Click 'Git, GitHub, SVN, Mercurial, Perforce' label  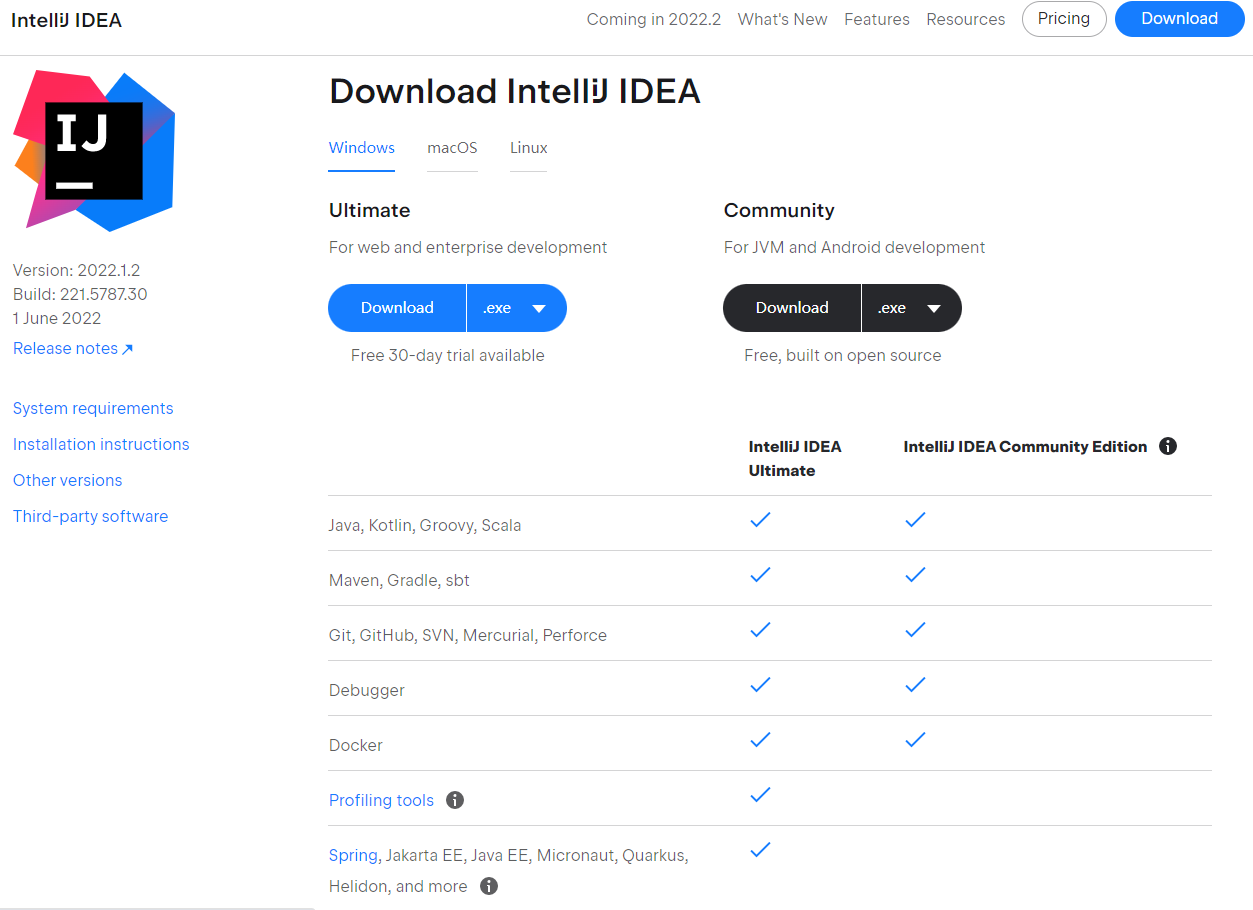468,635
